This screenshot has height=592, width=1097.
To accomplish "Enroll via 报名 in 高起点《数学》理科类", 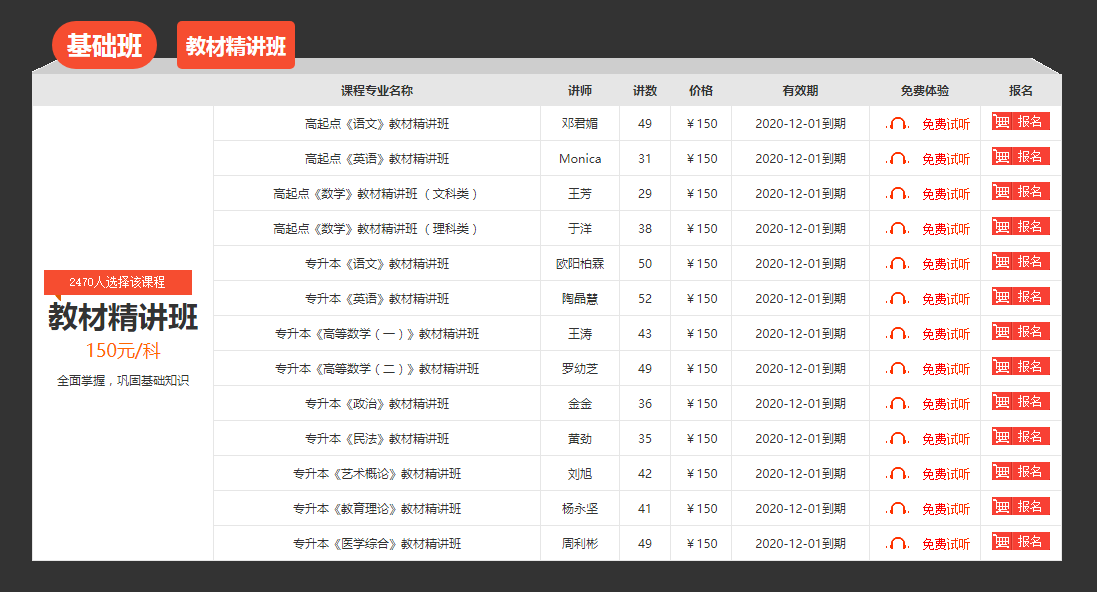I will point(1021,227).
